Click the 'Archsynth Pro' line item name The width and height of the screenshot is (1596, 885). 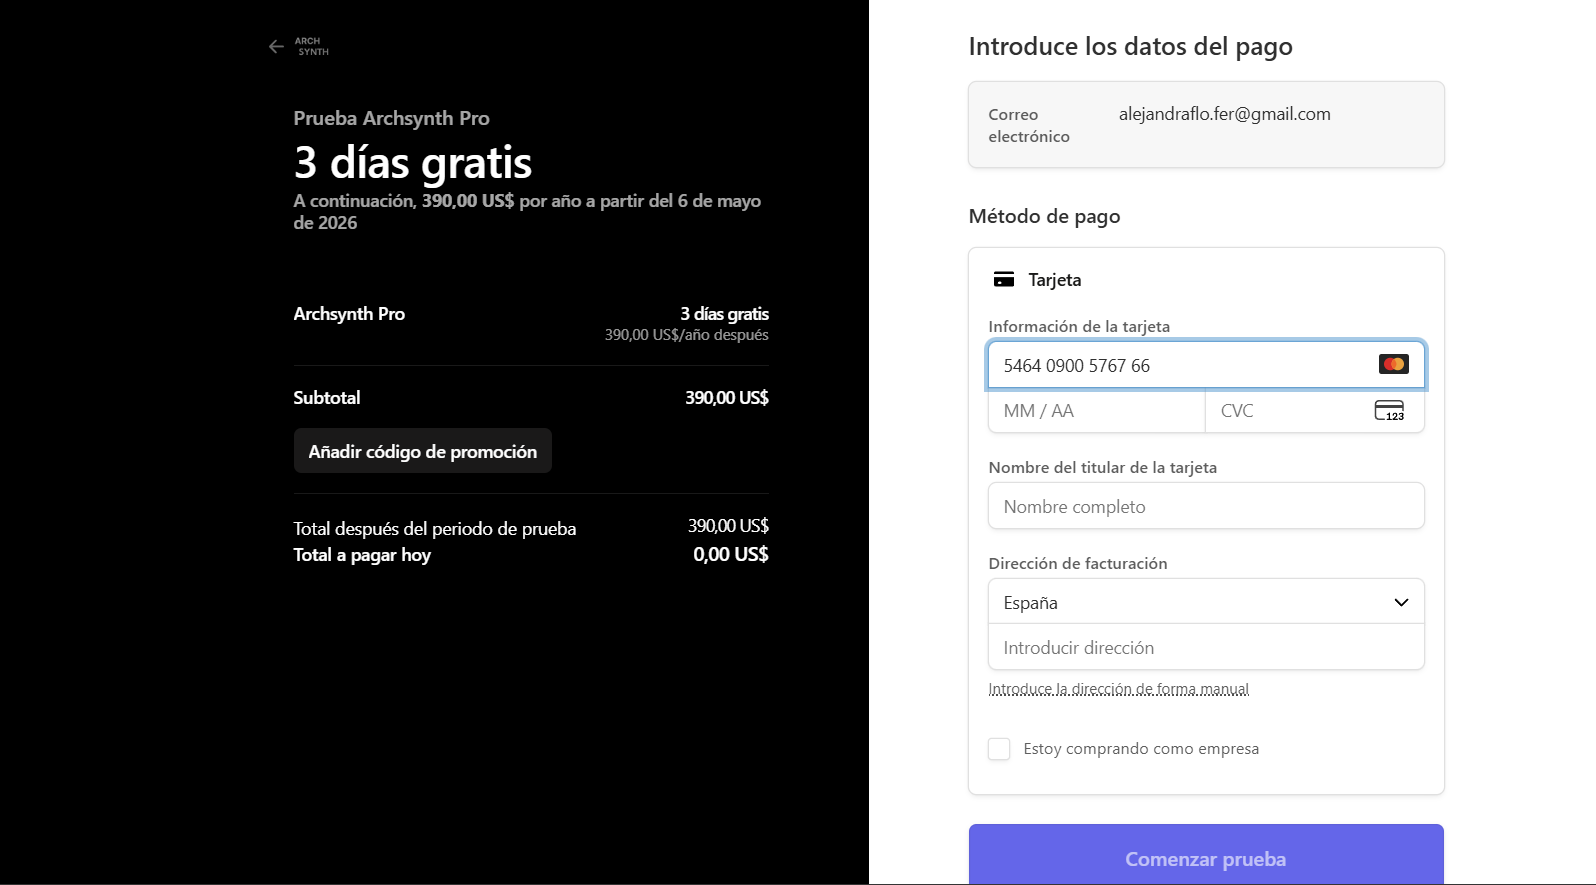pyautogui.click(x=349, y=314)
